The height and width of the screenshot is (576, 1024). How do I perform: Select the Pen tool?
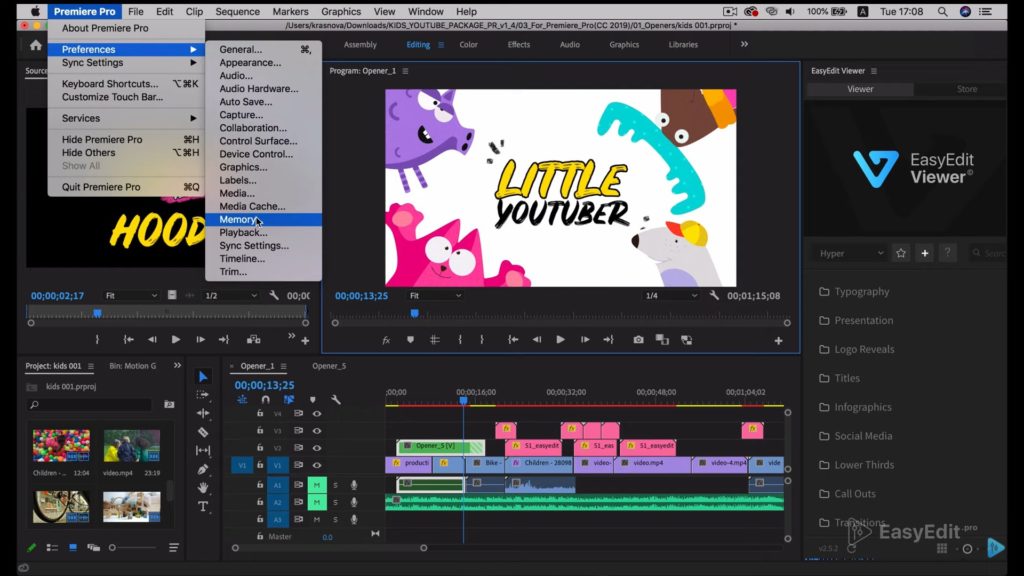(203, 469)
